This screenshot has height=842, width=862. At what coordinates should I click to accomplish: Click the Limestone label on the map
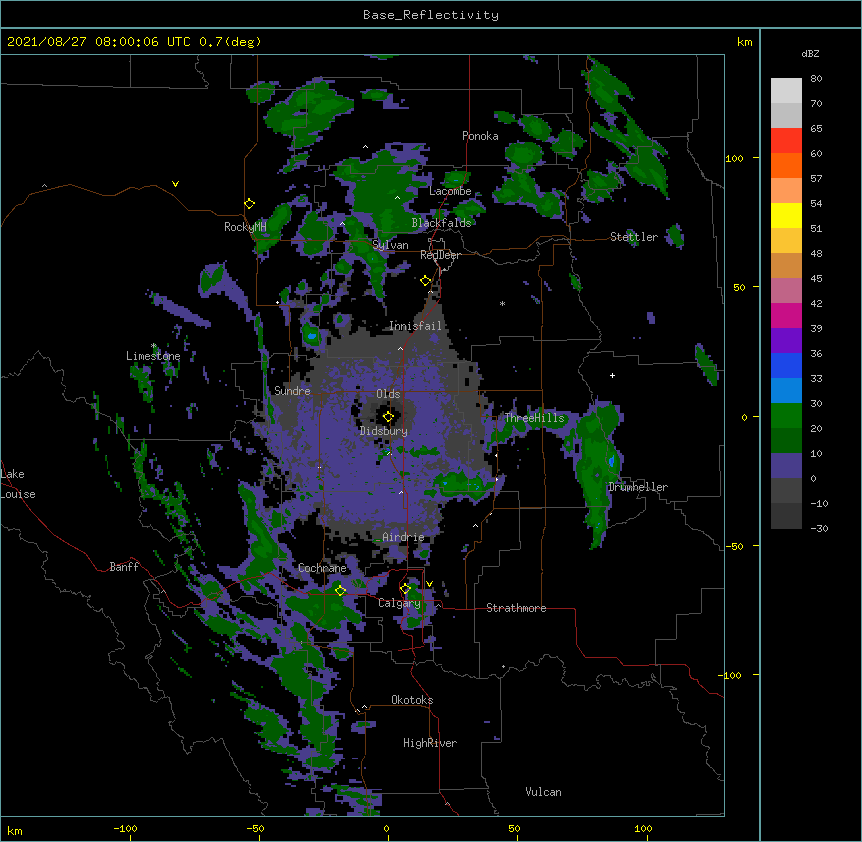153,356
